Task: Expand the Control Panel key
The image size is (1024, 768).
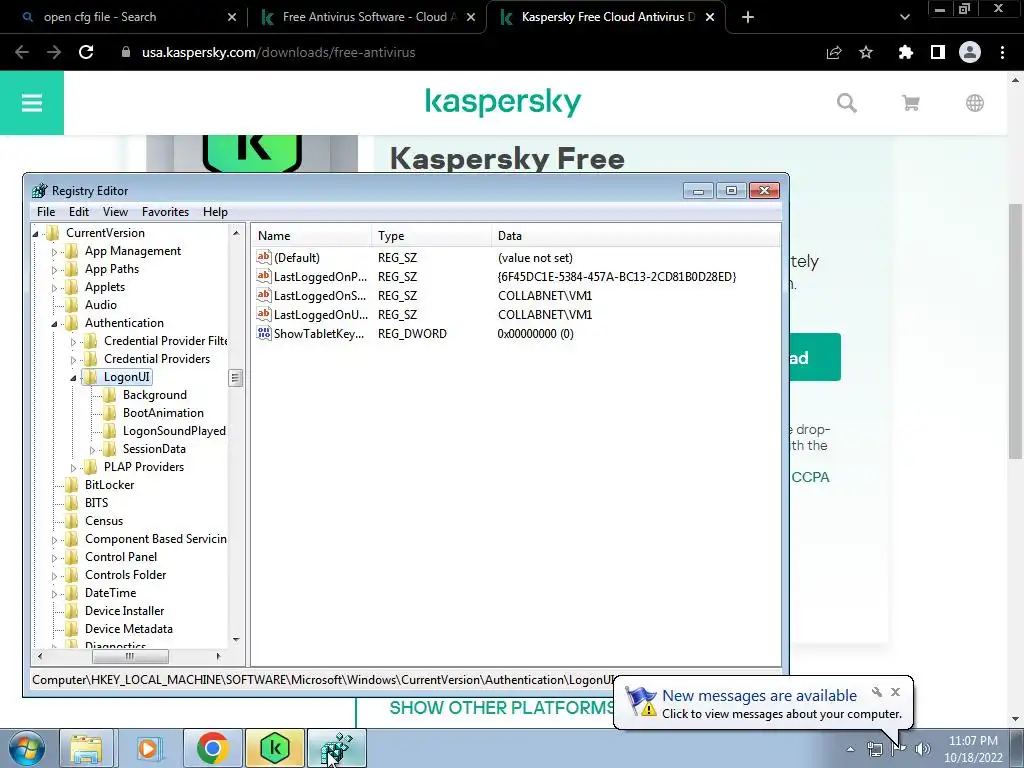Action: point(54,558)
